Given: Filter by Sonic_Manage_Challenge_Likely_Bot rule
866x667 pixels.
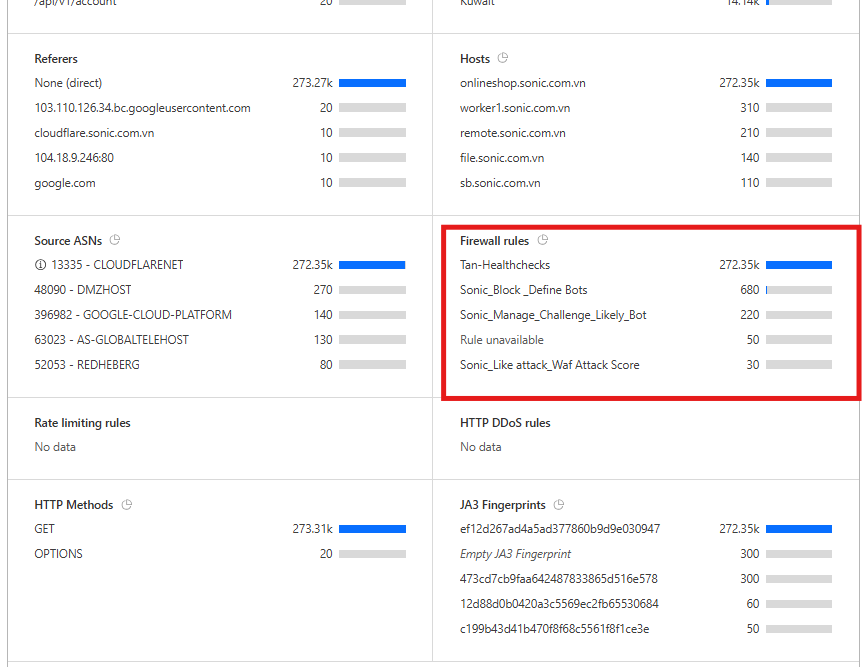Looking at the screenshot, I should point(553,315).
